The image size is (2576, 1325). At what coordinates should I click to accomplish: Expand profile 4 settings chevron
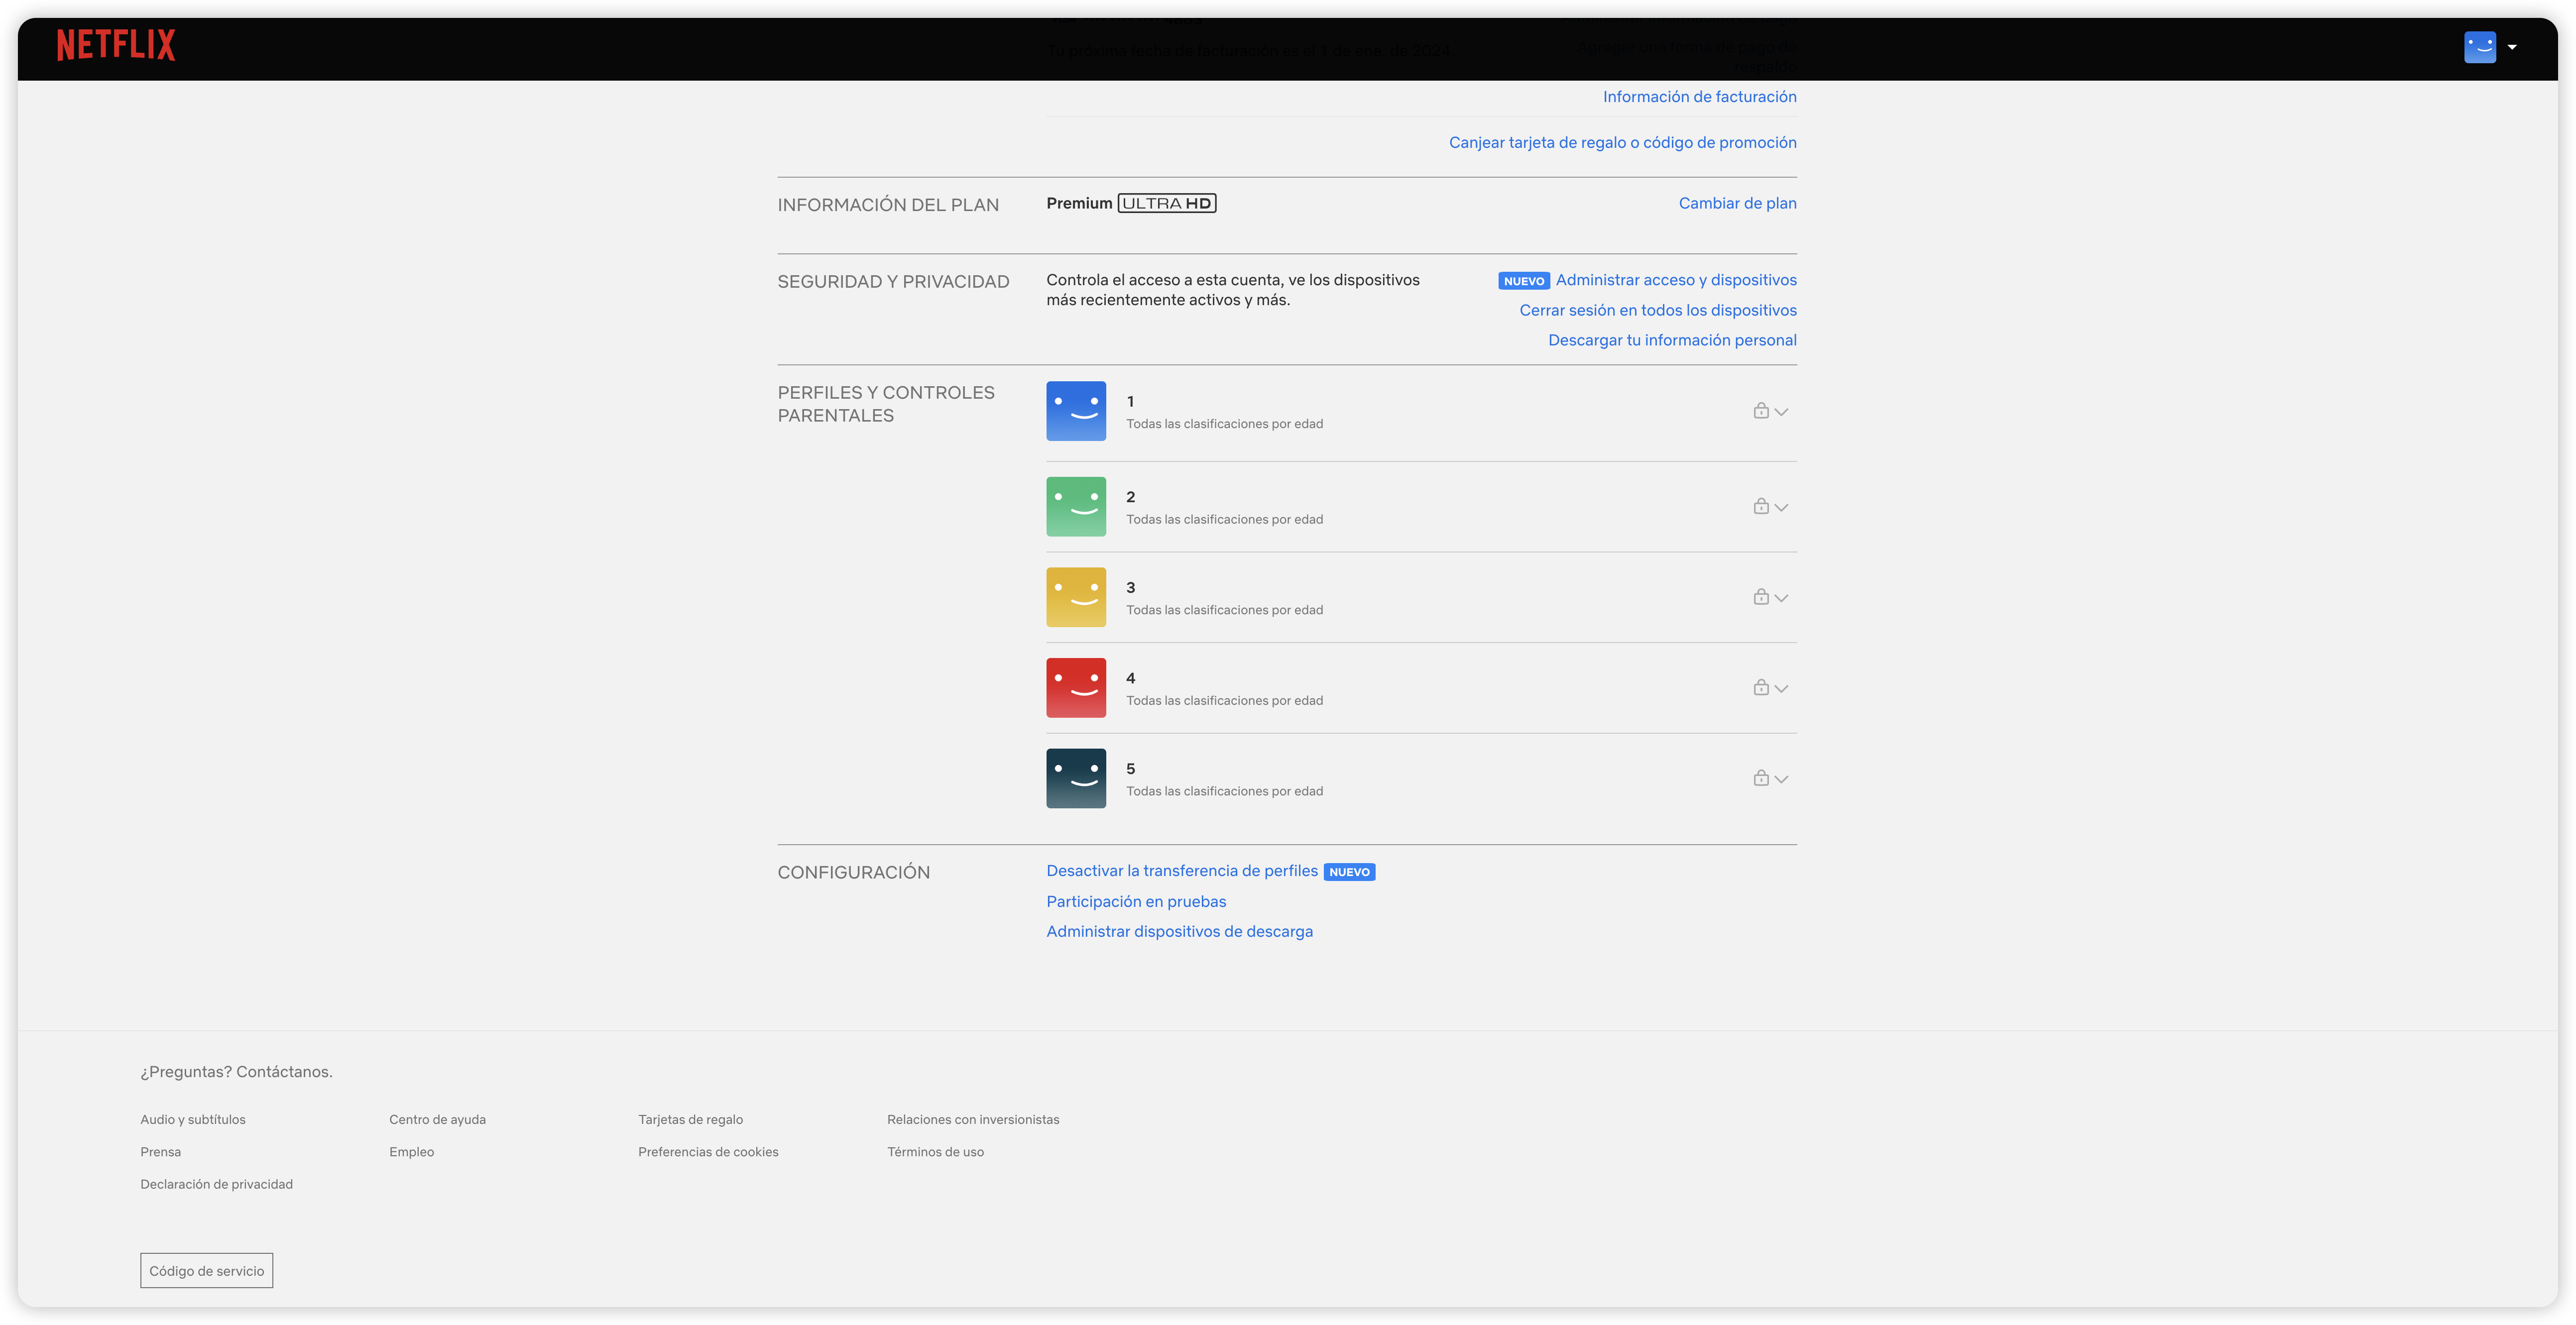pyautogui.click(x=1781, y=689)
